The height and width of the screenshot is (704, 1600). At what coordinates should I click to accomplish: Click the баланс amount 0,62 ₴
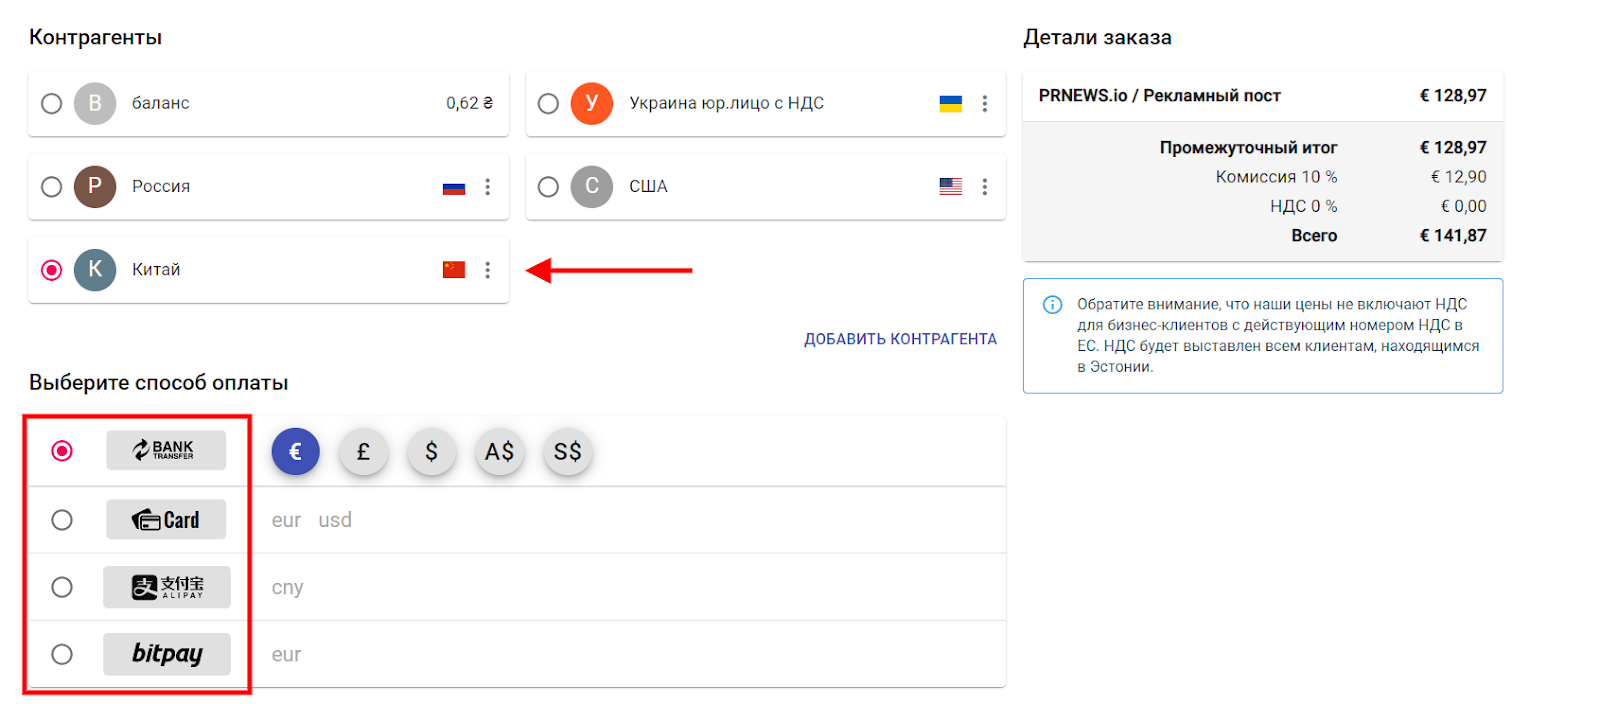point(469,103)
